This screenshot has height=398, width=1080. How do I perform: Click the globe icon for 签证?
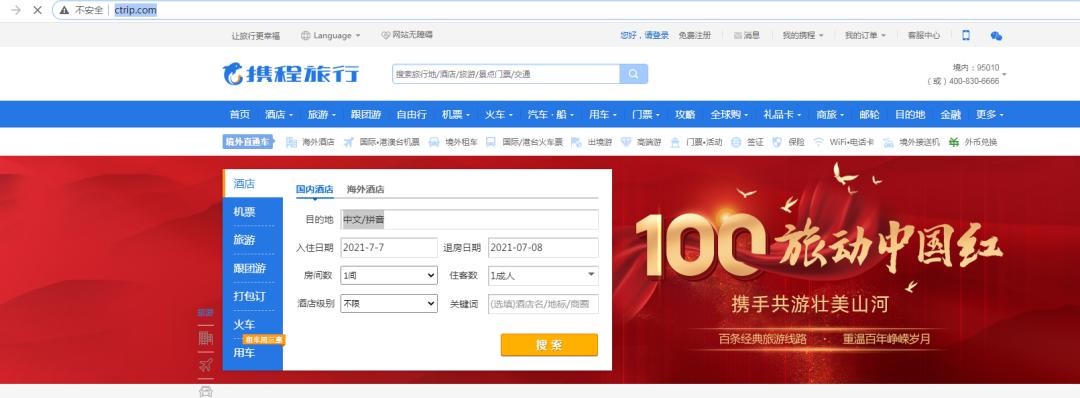[x=736, y=142]
